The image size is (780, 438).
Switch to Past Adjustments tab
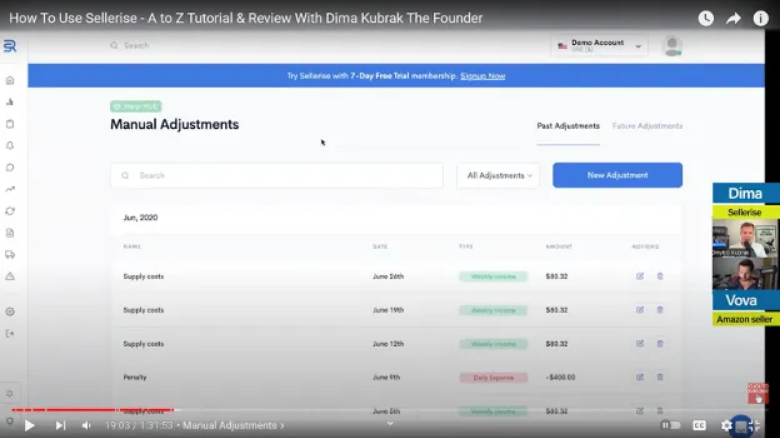568,126
